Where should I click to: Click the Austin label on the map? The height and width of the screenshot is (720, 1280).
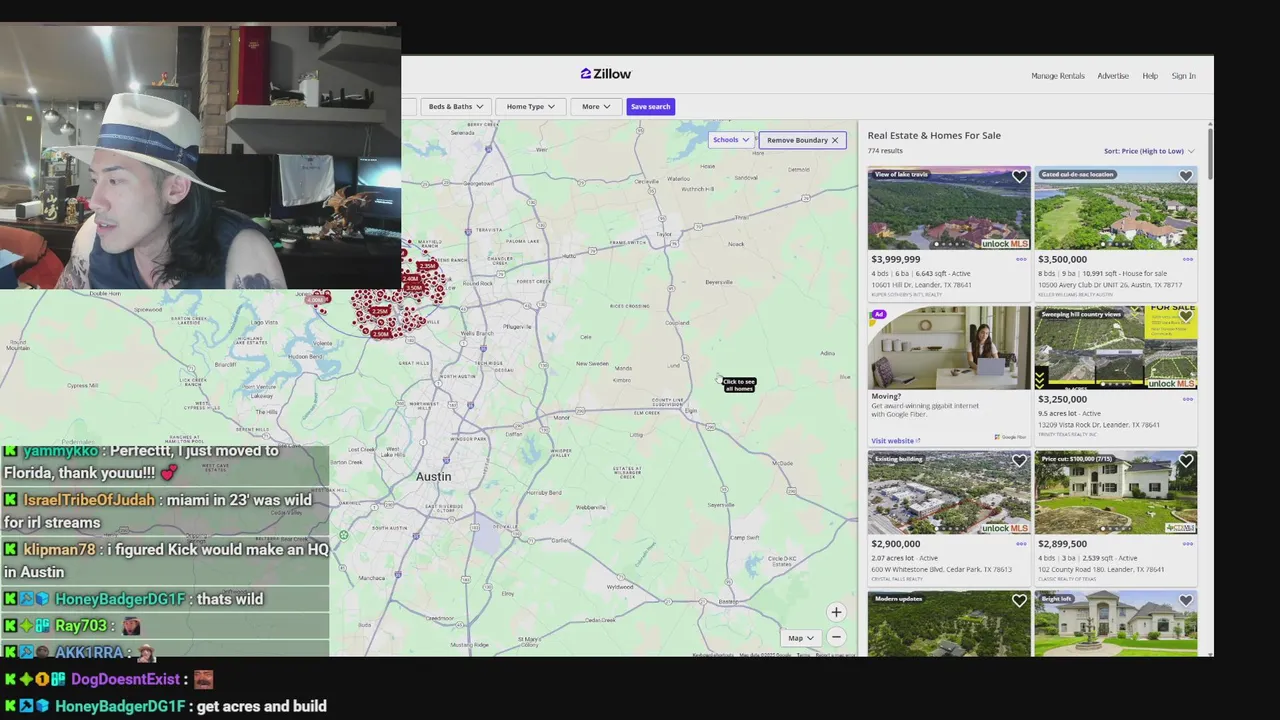[434, 476]
